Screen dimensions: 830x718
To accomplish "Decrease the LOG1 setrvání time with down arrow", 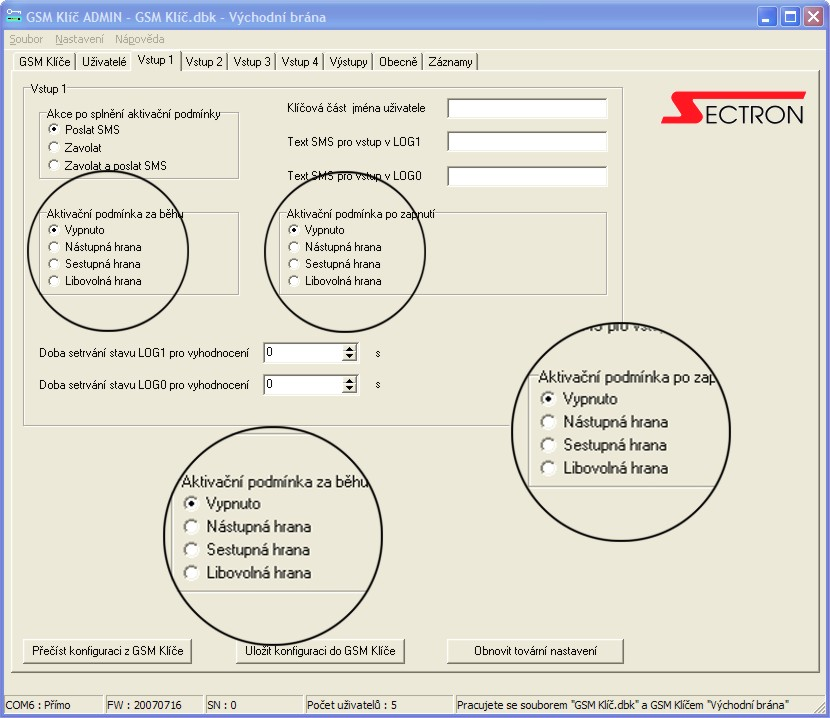I will click(349, 357).
